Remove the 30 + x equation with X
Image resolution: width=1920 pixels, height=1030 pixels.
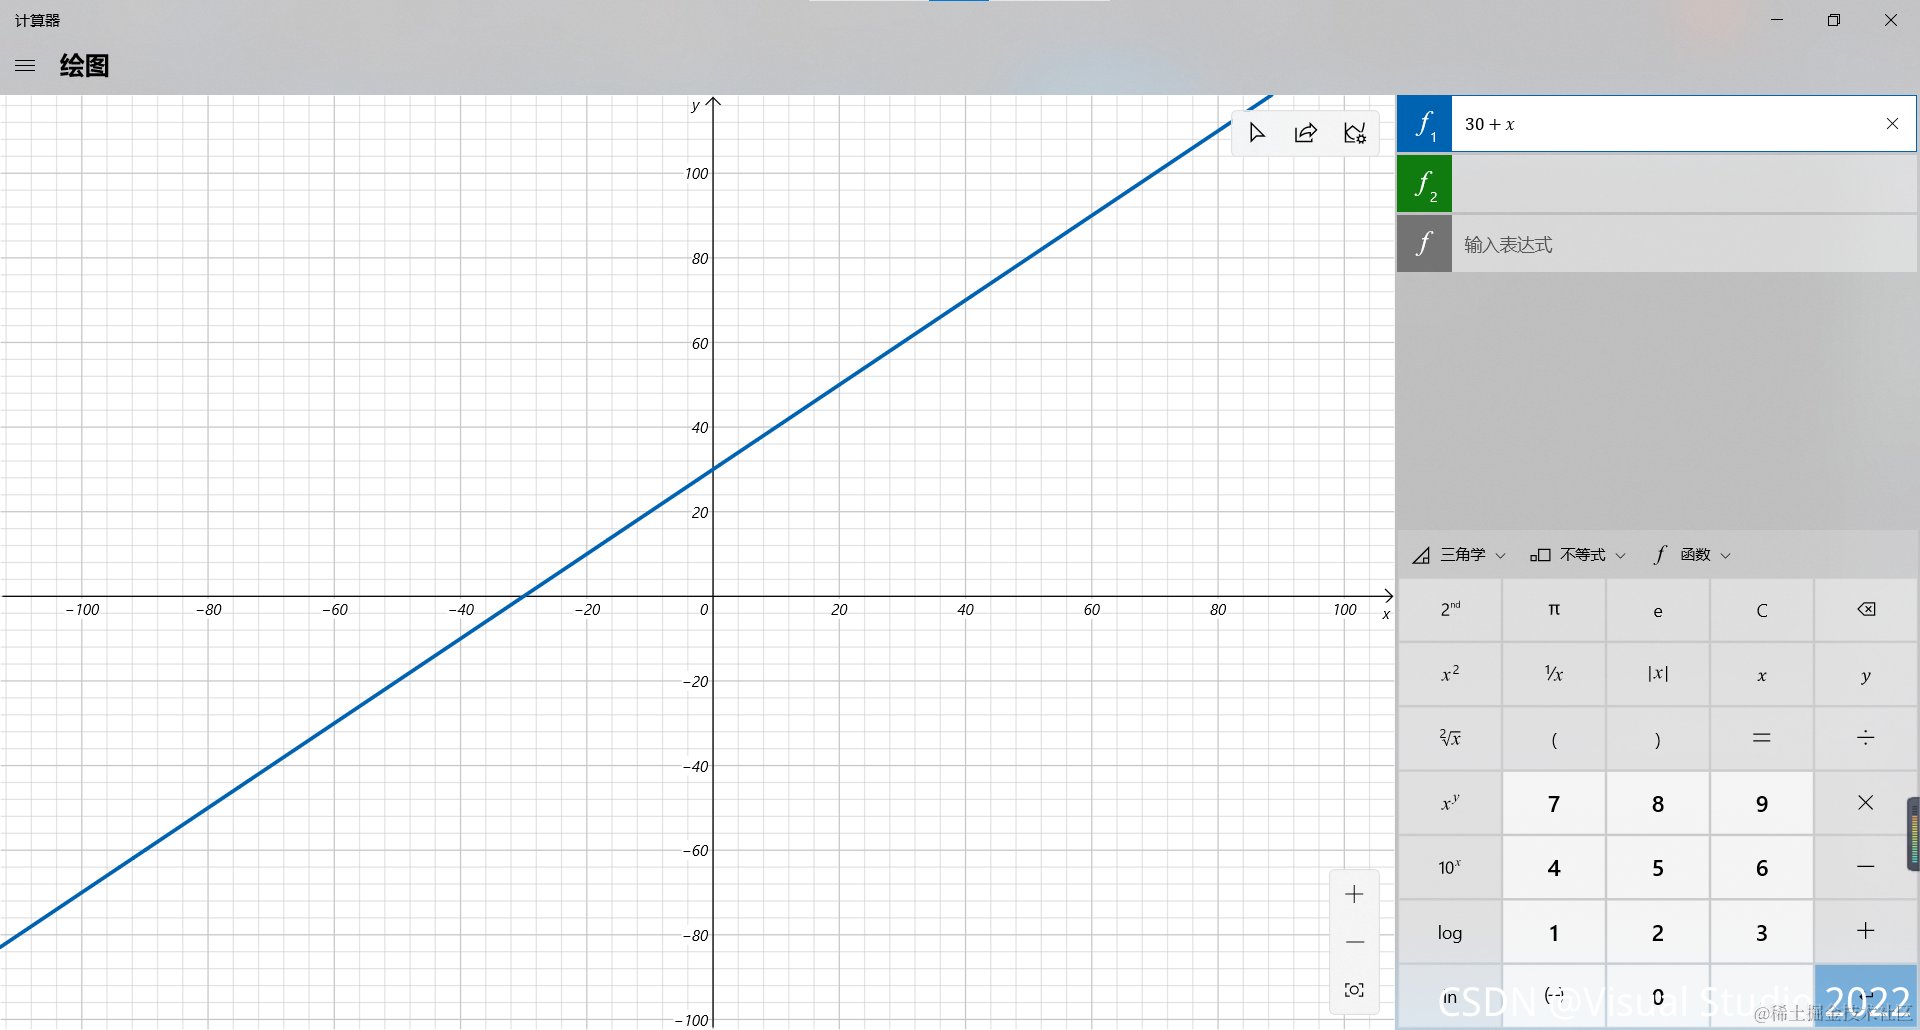1892,124
